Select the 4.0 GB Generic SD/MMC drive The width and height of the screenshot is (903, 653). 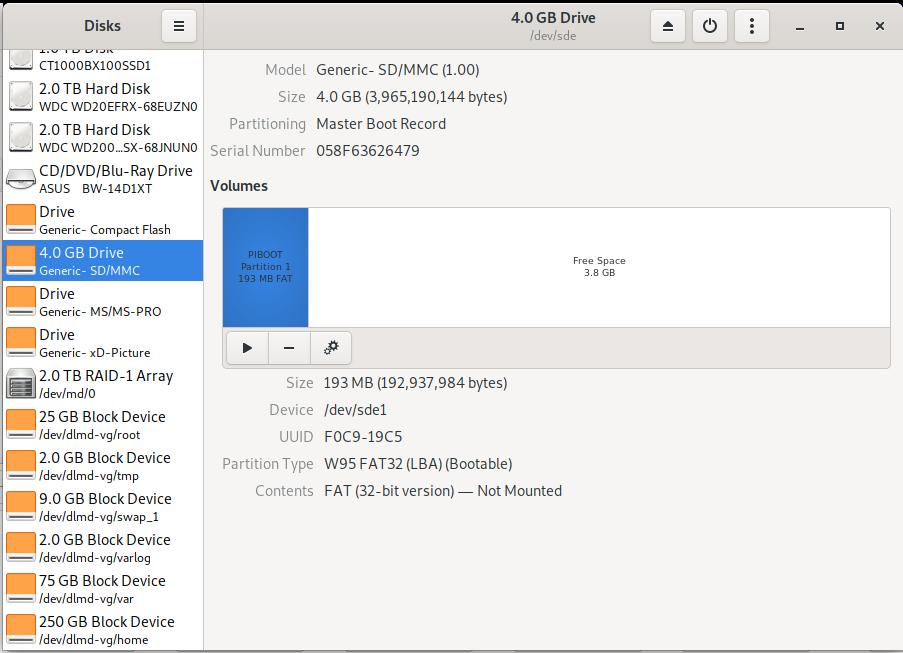coord(103,261)
